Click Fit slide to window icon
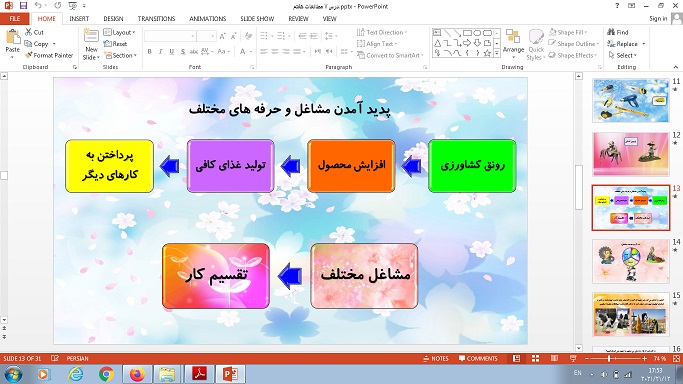This screenshot has height=384, width=683. [676, 358]
